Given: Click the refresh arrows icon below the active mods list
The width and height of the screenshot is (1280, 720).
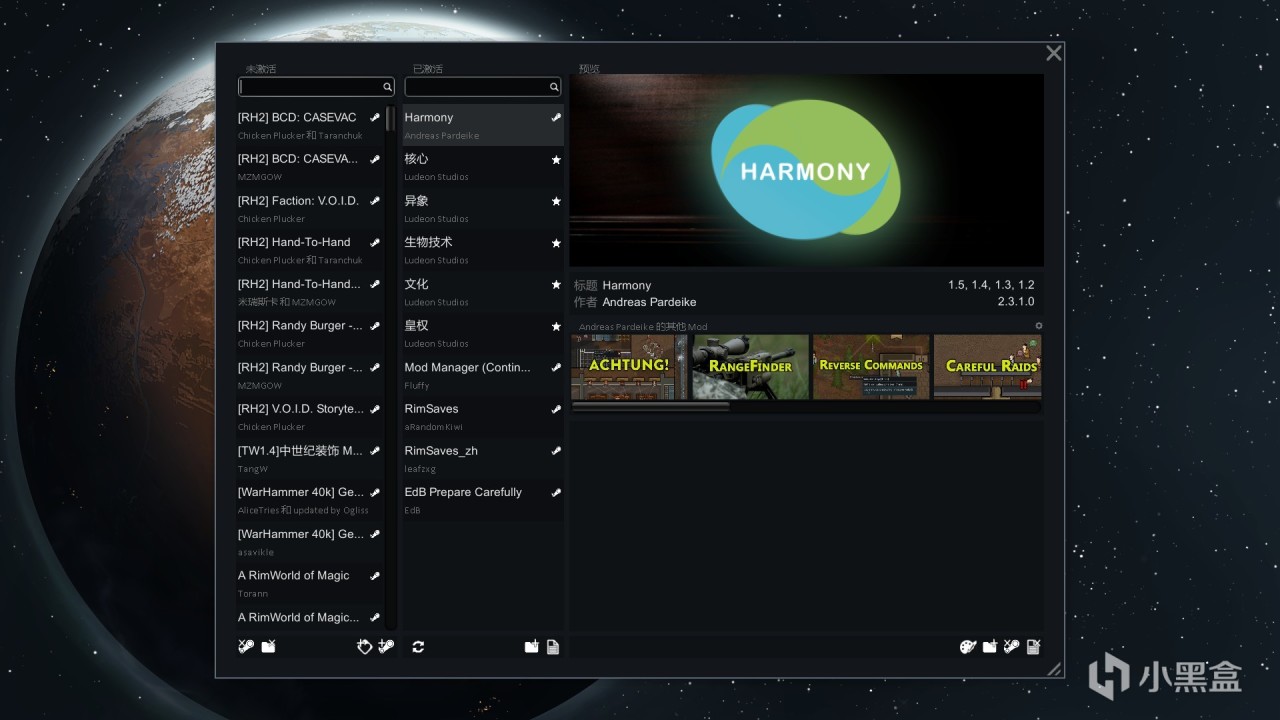Looking at the screenshot, I should tap(418, 647).
